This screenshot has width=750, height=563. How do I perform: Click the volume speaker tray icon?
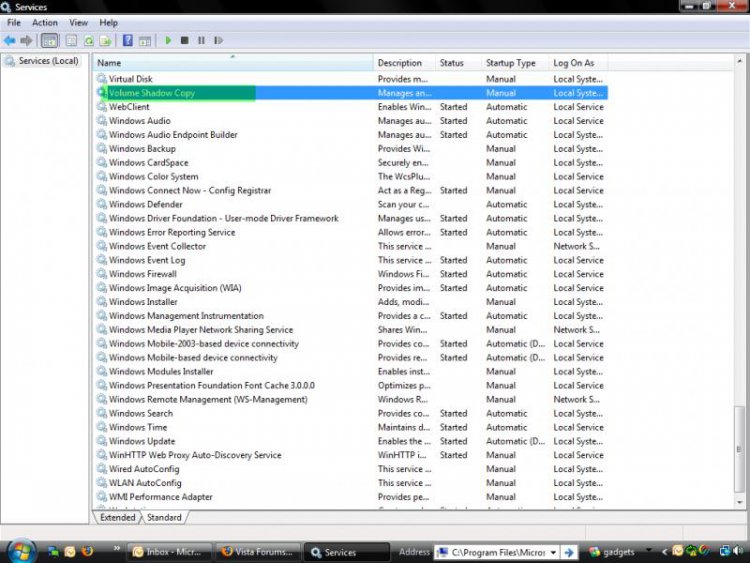[738, 551]
